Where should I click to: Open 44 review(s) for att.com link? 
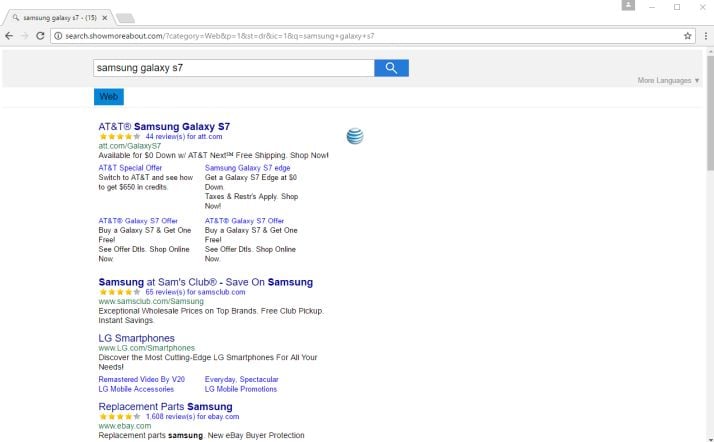point(184,137)
